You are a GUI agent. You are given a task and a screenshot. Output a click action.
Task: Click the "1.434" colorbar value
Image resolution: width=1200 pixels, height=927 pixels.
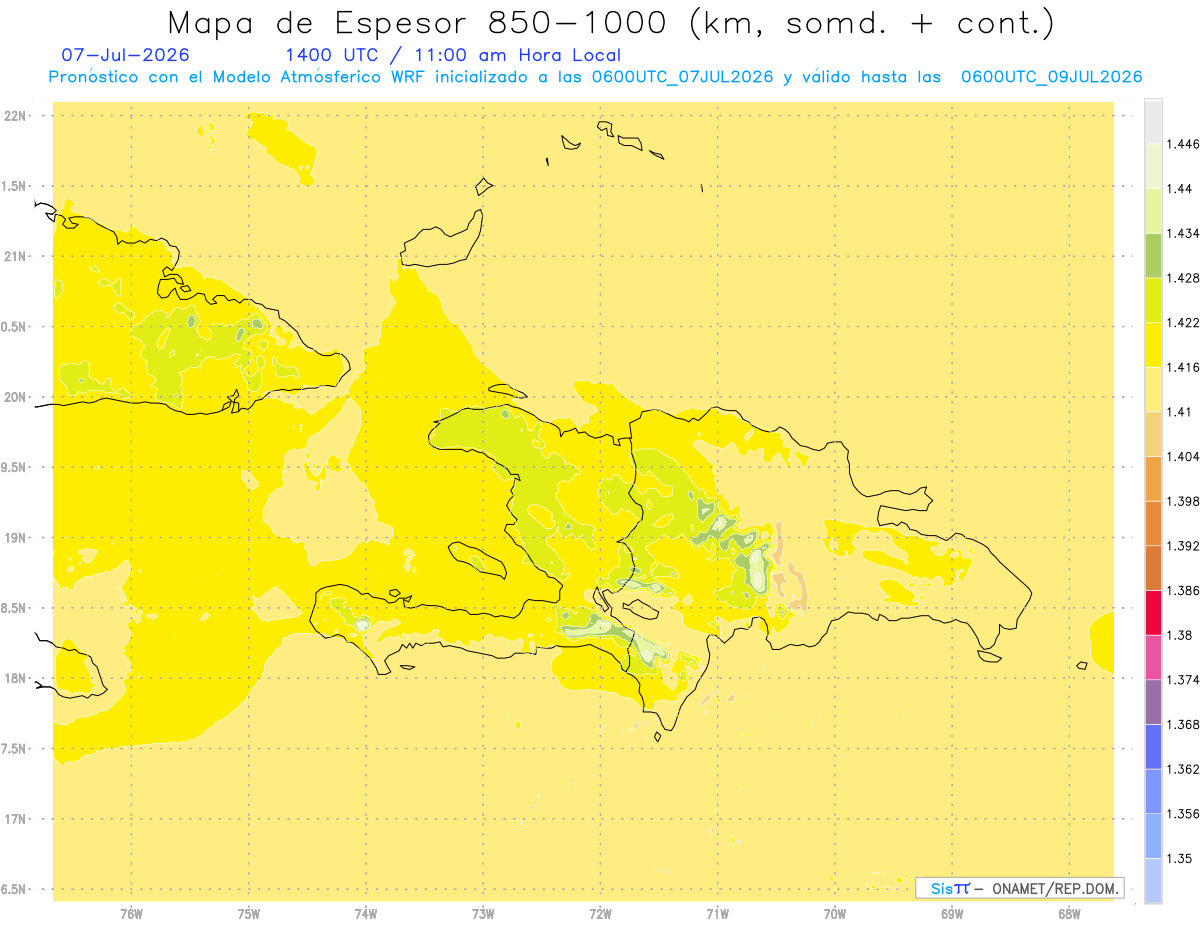tap(1185, 233)
